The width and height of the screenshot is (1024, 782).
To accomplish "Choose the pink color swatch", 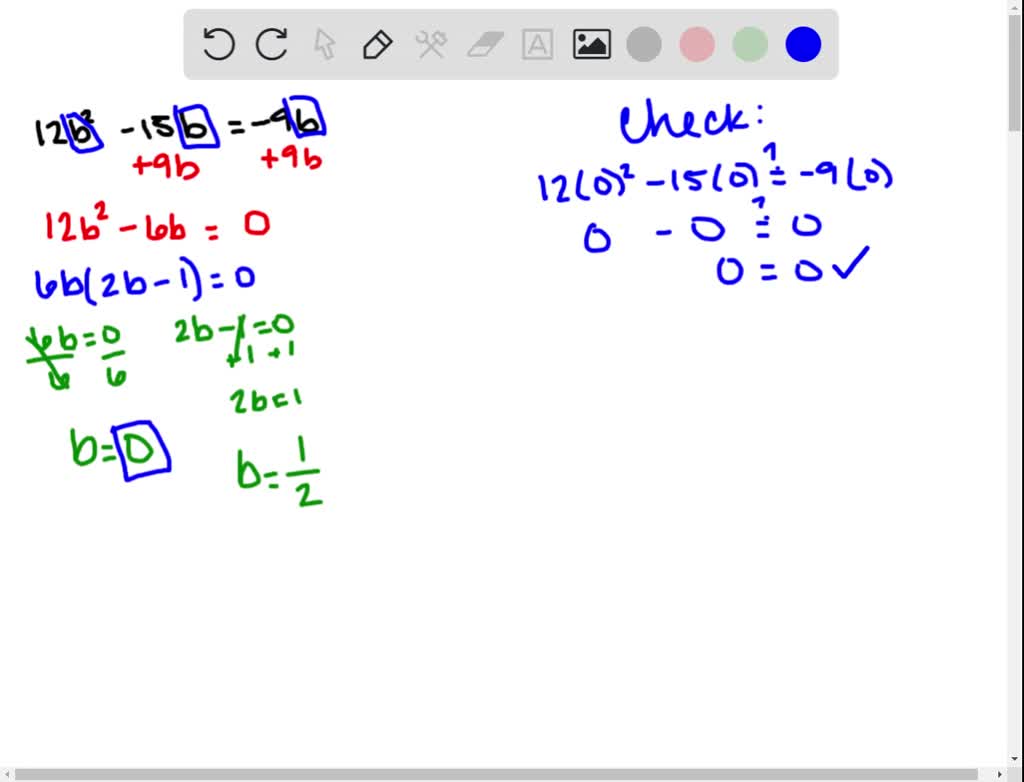I will pos(697,44).
